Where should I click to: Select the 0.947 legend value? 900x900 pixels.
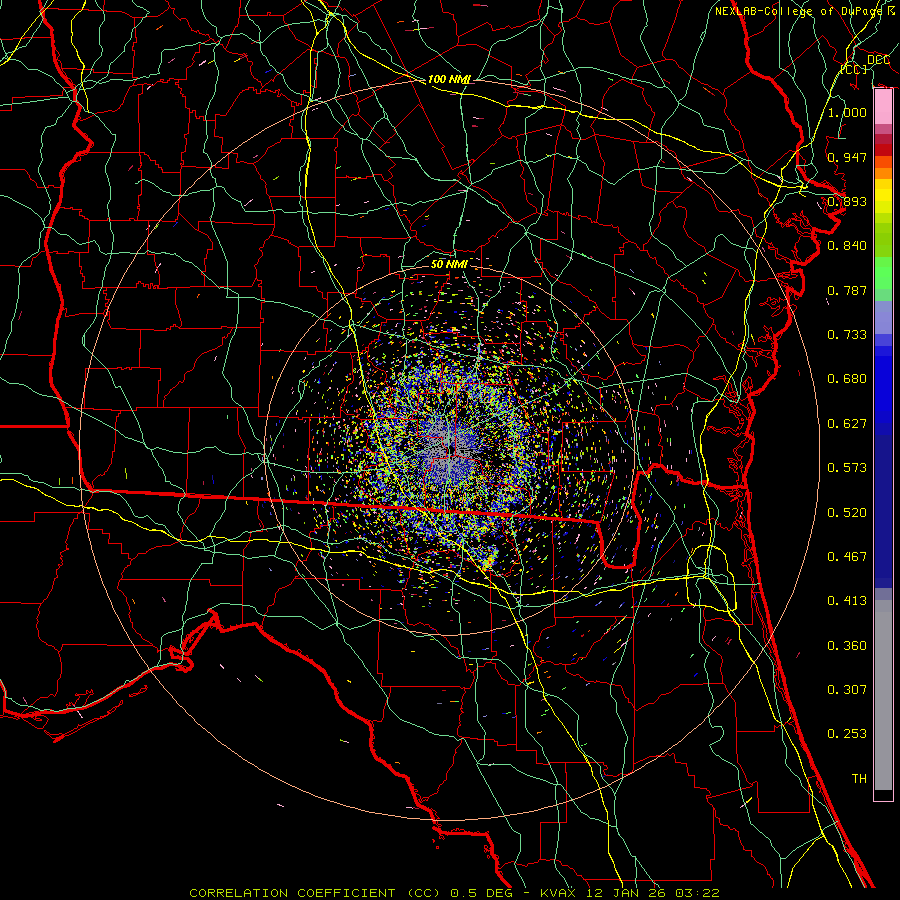pyautogui.click(x=847, y=157)
